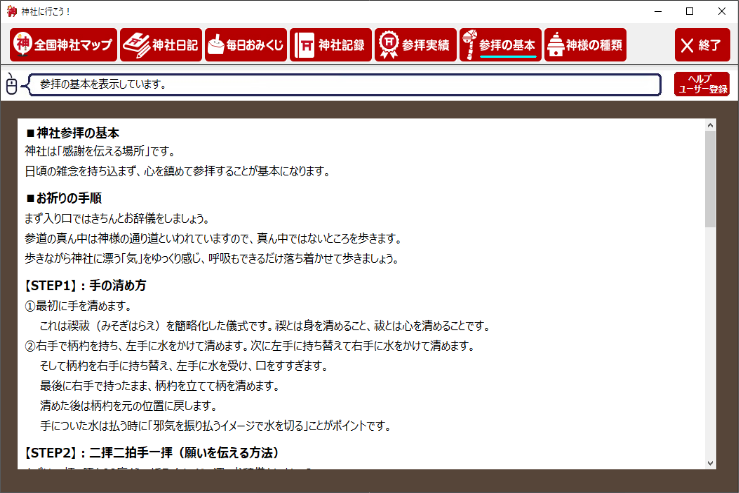Maximize the 神社に行こう window

[689, 11]
